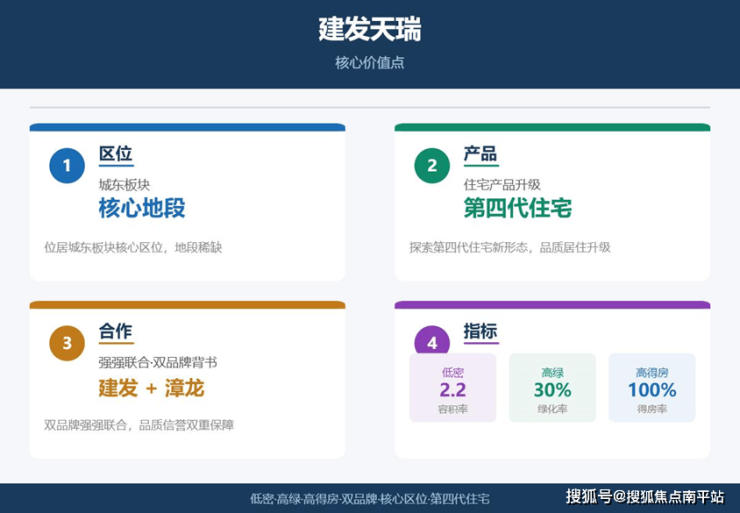740x513 pixels.
Task: Click the purple number 4 circle
Action: 432,342
